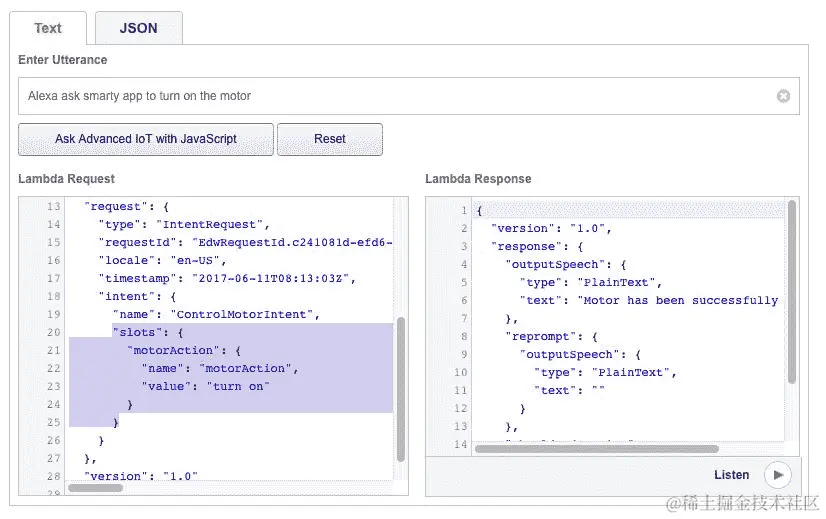Click the "turn on" value line
826x519 pixels.
coord(205,386)
